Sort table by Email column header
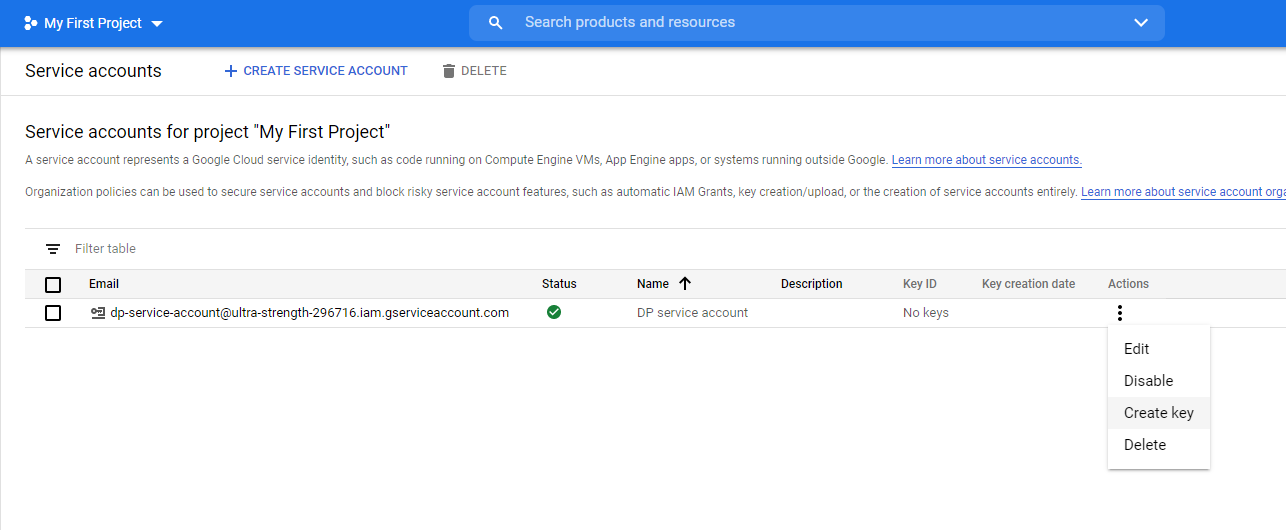The height and width of the screenshot is (530, 1286). pos(104,284)
